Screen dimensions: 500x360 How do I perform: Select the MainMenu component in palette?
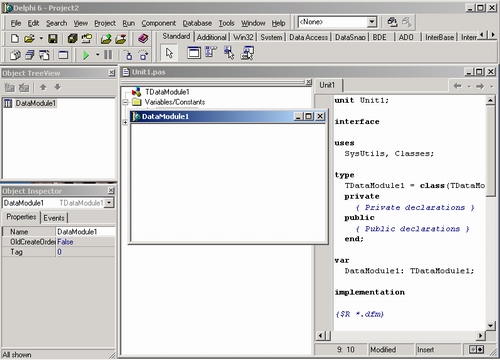point(211,53)
